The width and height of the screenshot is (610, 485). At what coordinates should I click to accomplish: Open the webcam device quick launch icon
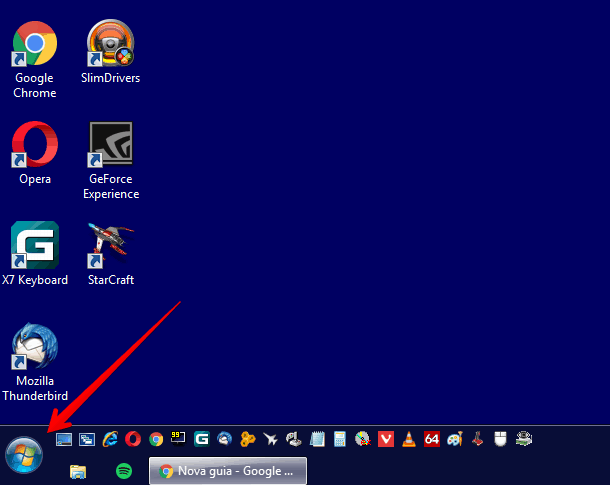coord(524,439)
